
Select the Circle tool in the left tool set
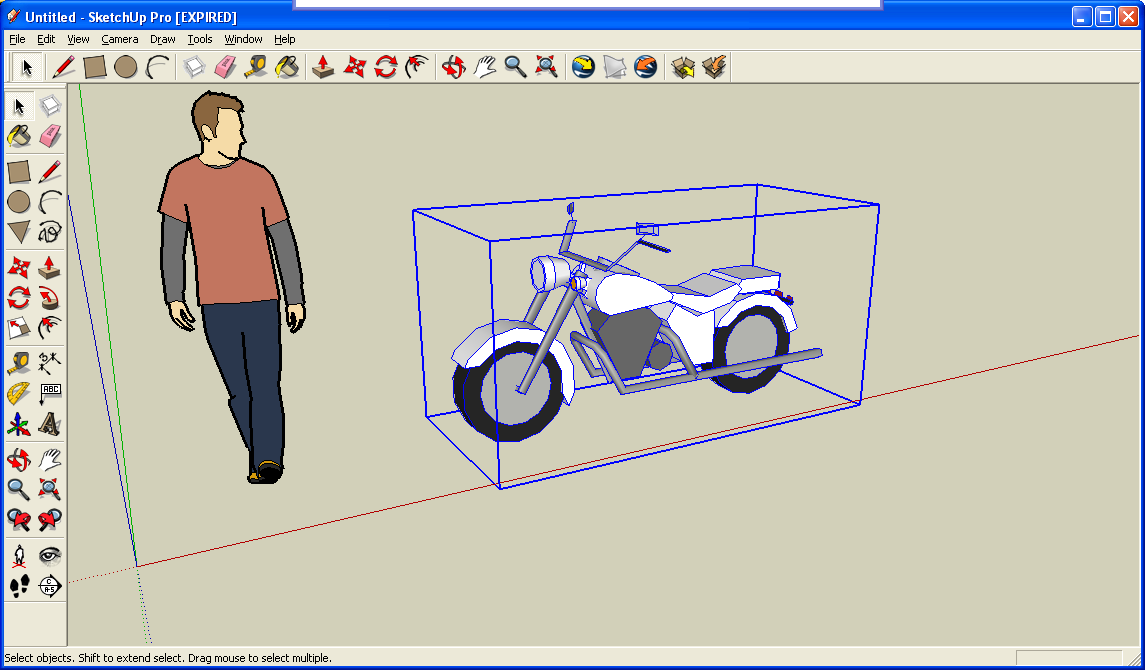tap(18, 202)
